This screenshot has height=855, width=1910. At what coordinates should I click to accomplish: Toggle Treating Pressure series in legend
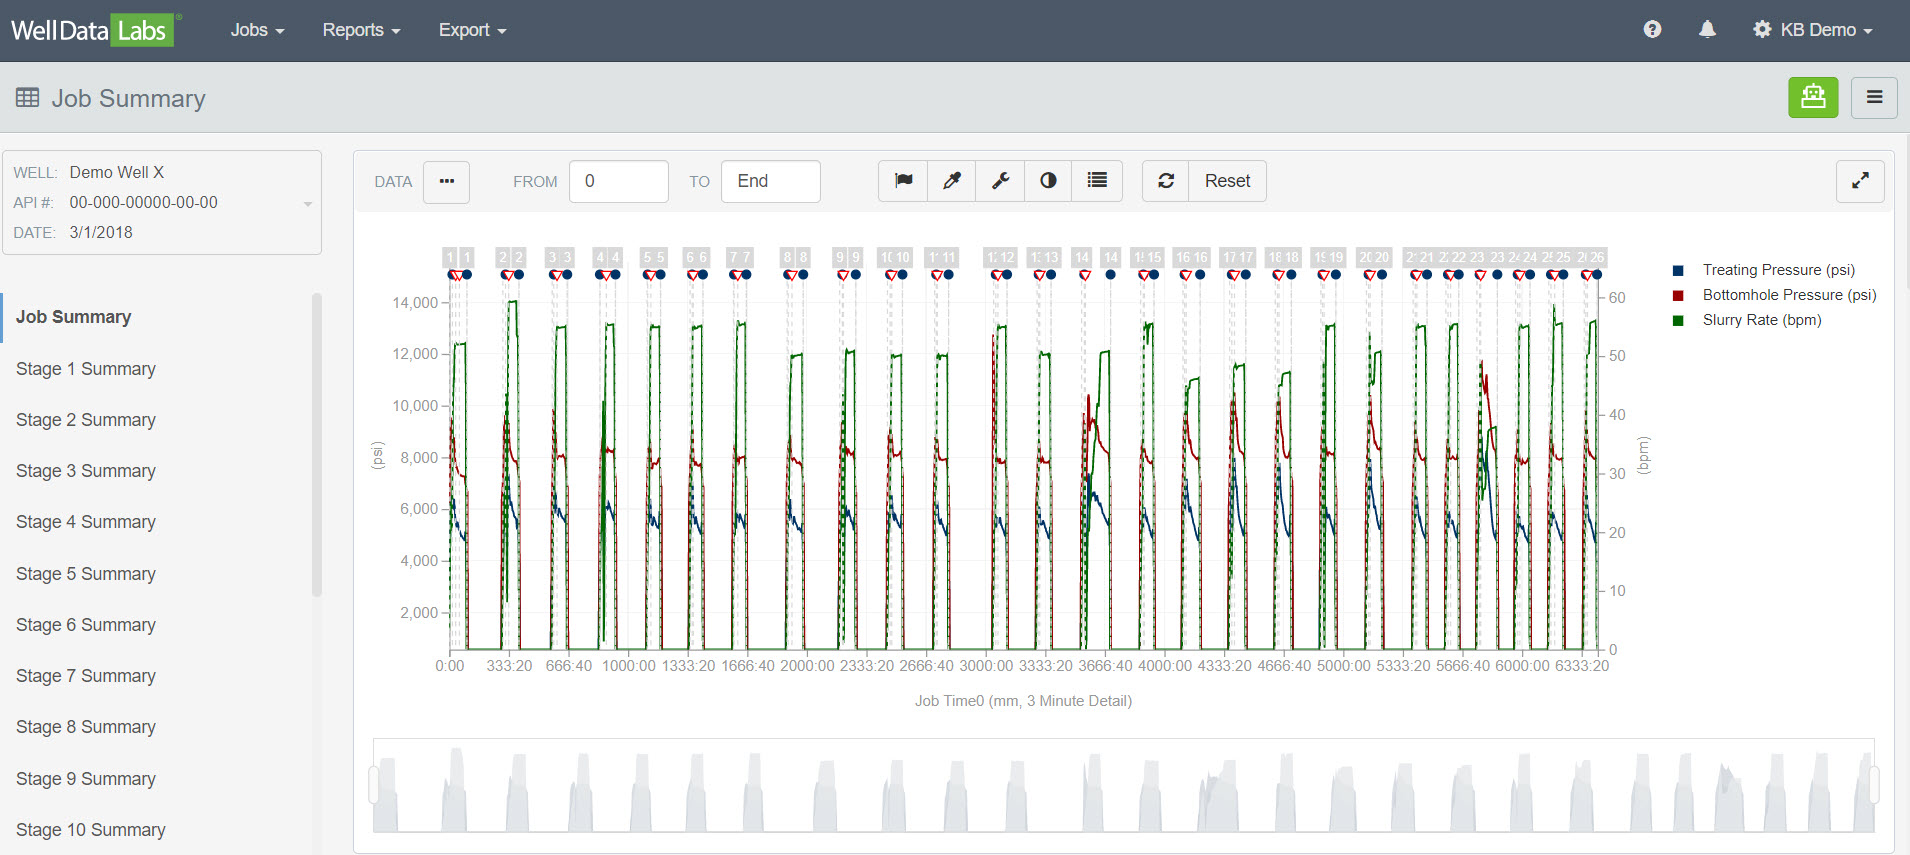[1778, 270]
